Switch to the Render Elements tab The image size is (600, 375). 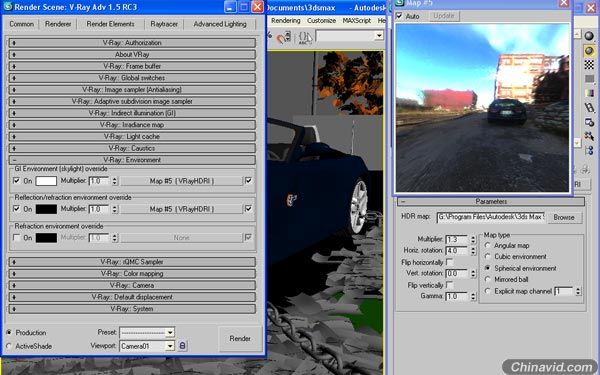coord(110,24)
